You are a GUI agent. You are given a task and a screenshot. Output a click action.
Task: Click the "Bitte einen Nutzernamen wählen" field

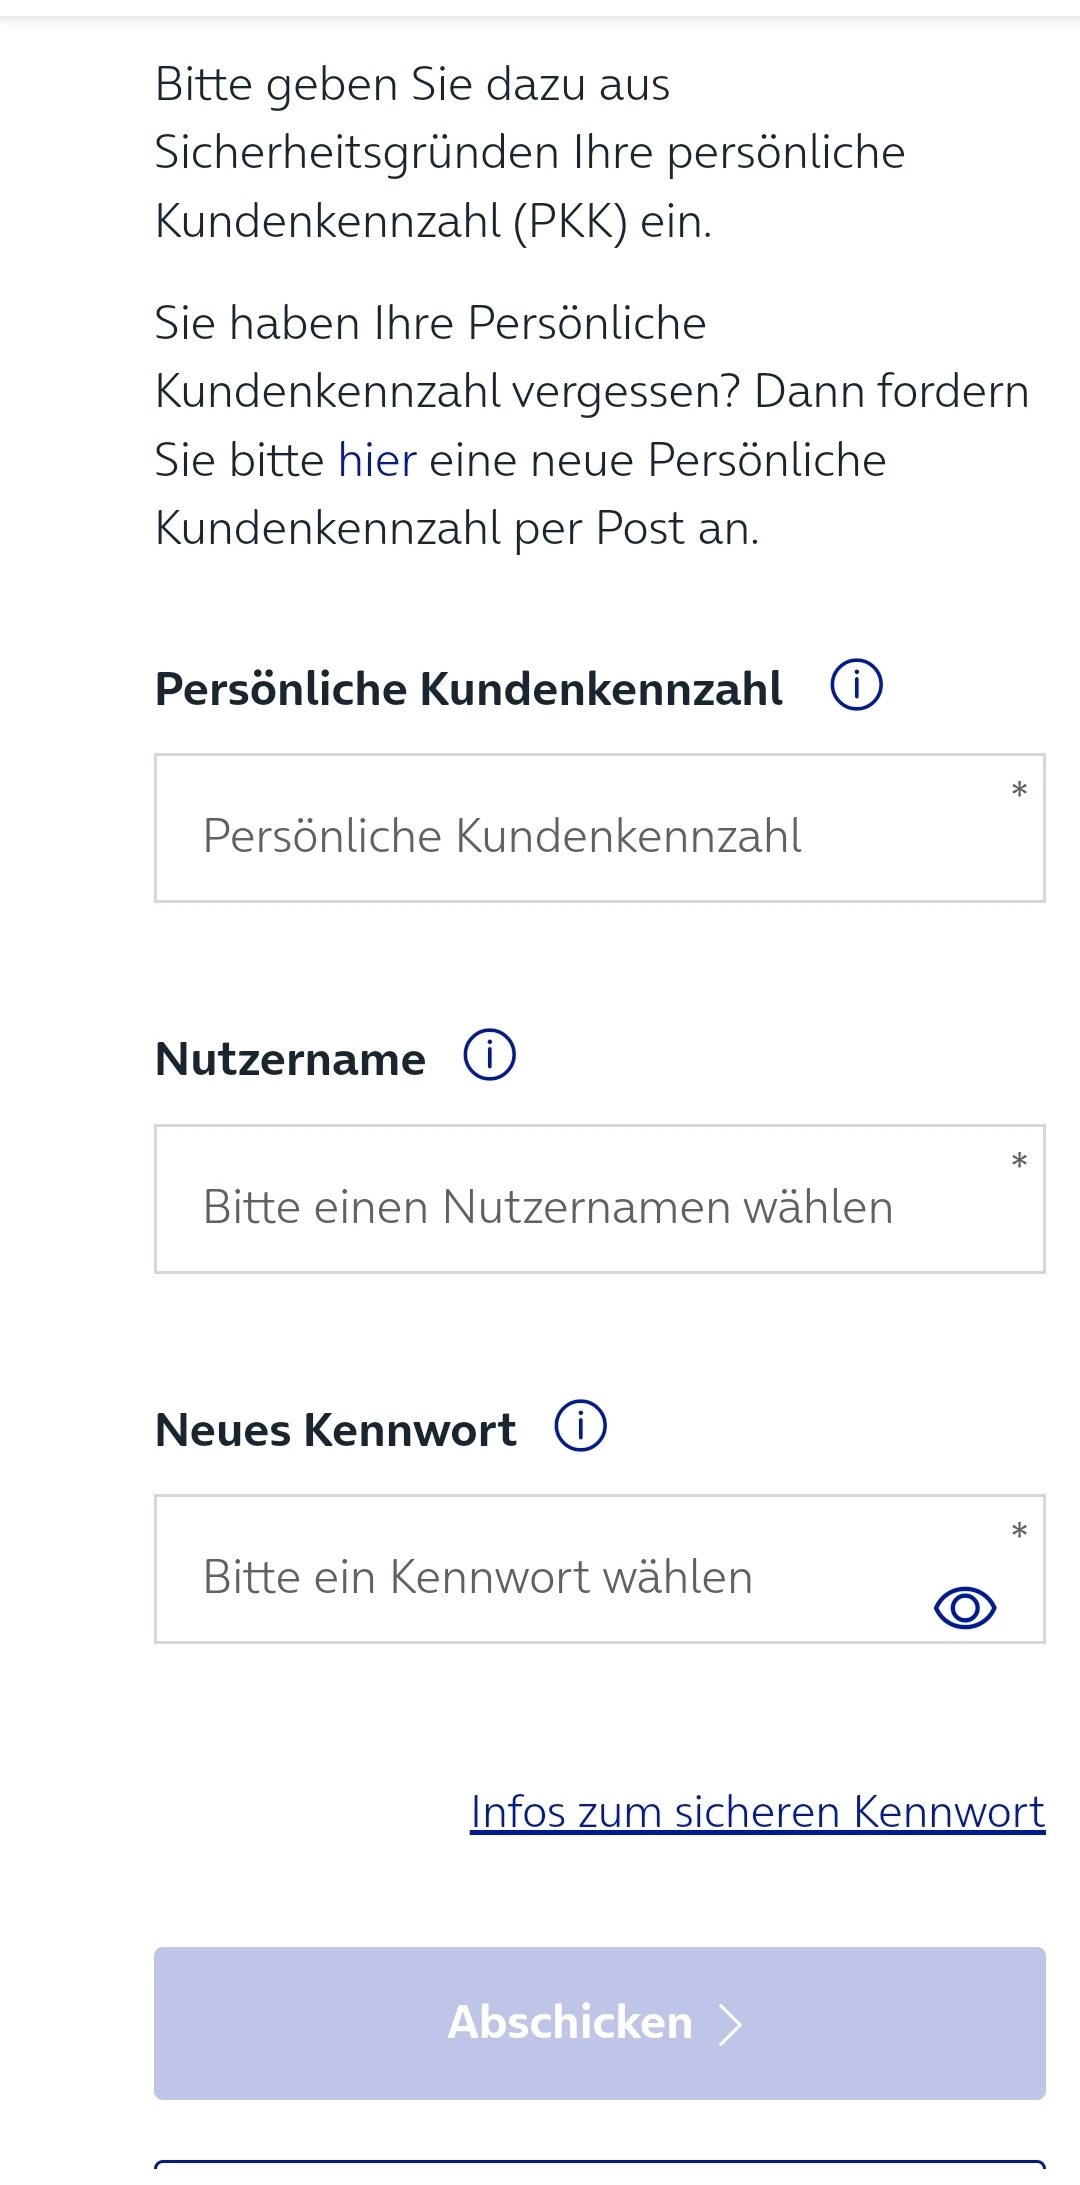point(580,1207)
